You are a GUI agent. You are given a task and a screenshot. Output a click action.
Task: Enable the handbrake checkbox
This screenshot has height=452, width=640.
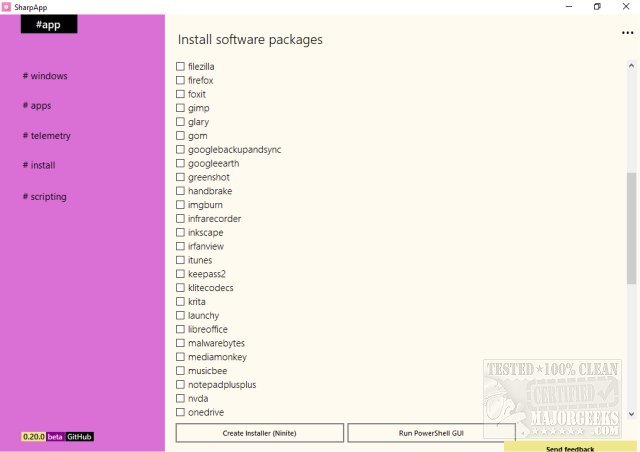click(180, 191)
